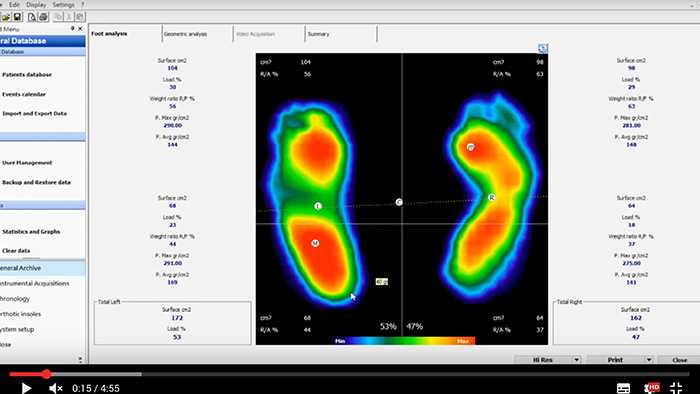Unmute the video sound
This screenshot has height=394, width=700.
[56, 388]
